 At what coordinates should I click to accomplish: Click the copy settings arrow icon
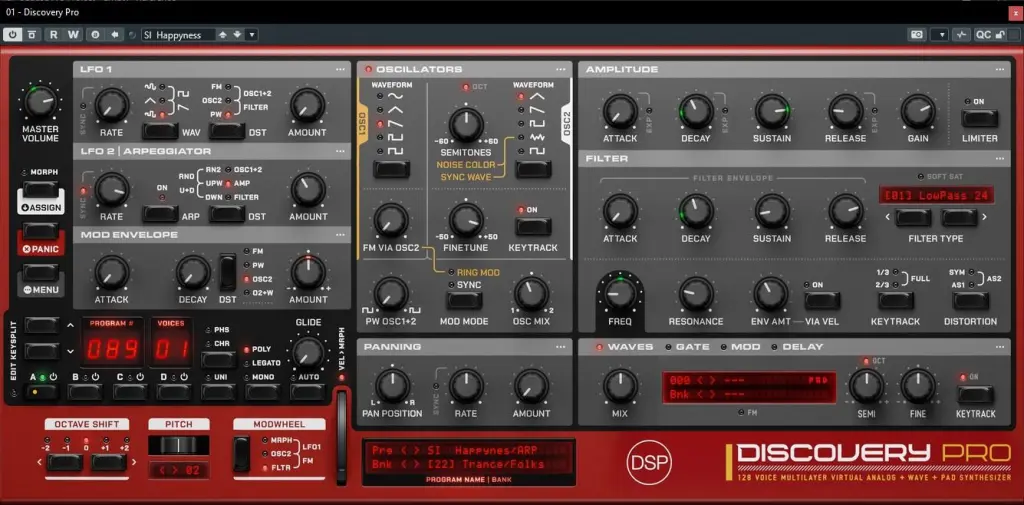click(x=115, y=35)
